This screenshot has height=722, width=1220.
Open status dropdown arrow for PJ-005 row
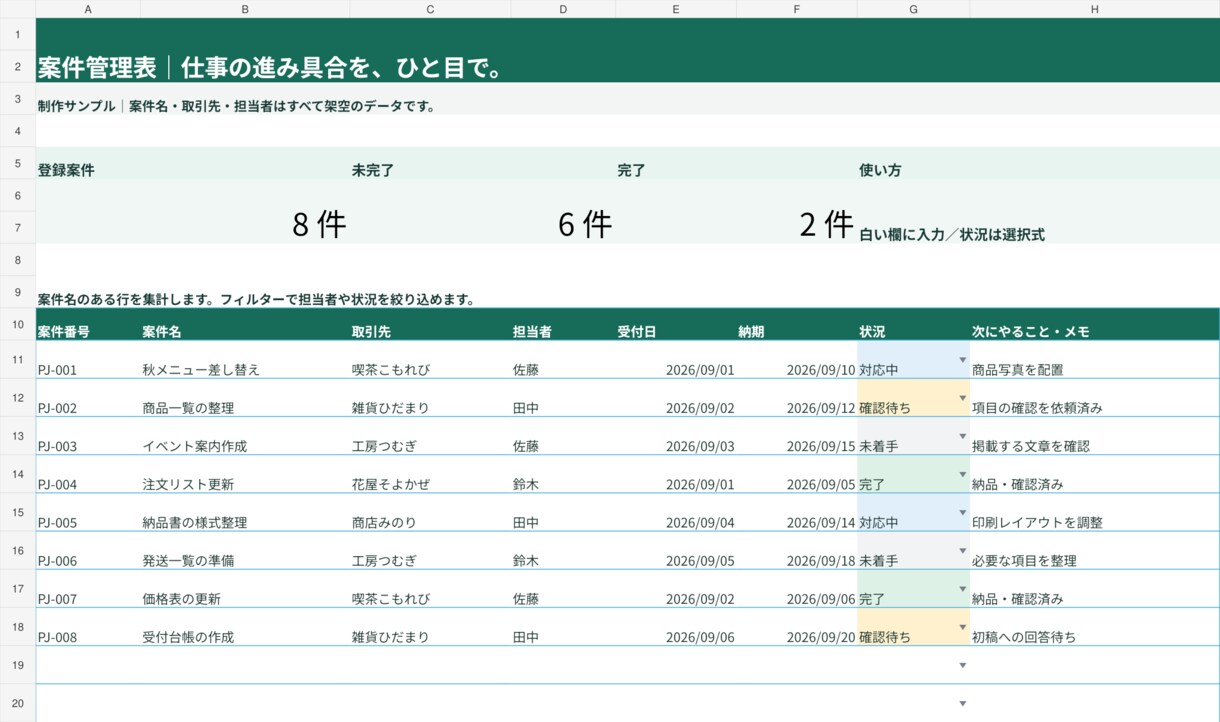coord(962,512)
